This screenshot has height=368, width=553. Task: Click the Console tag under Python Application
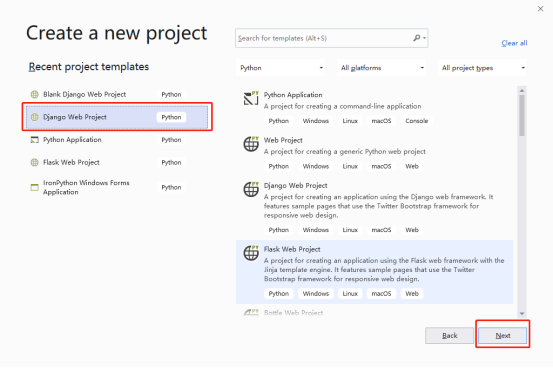417,121
